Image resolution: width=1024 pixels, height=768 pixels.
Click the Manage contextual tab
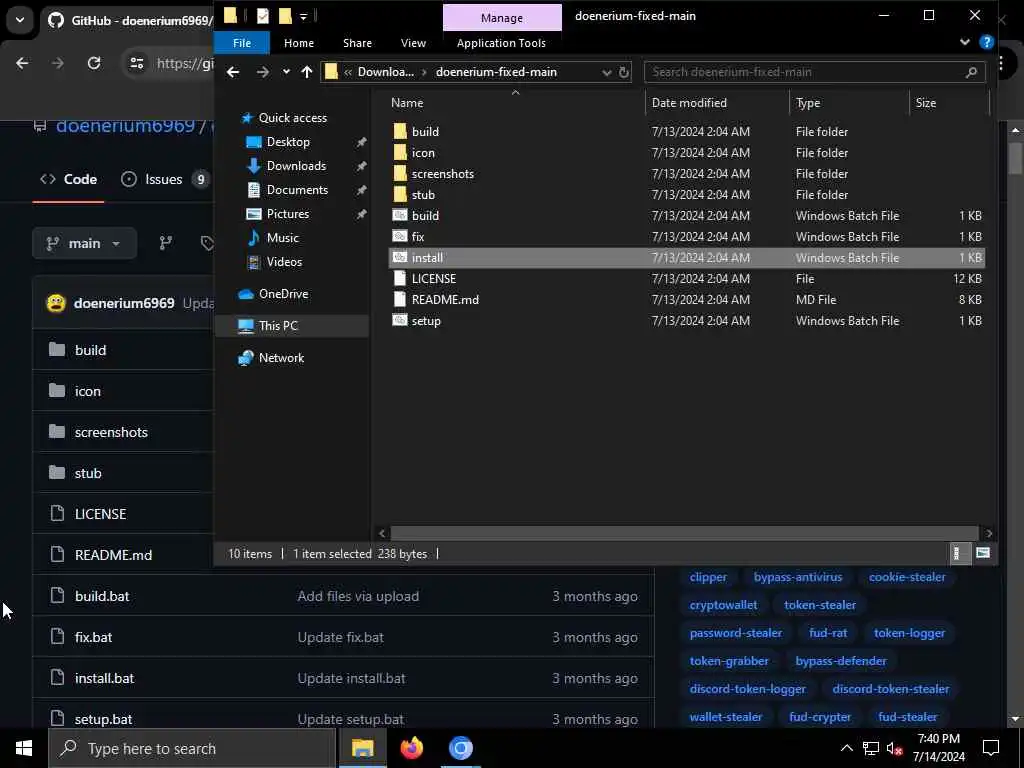click(x=502, y=18)
